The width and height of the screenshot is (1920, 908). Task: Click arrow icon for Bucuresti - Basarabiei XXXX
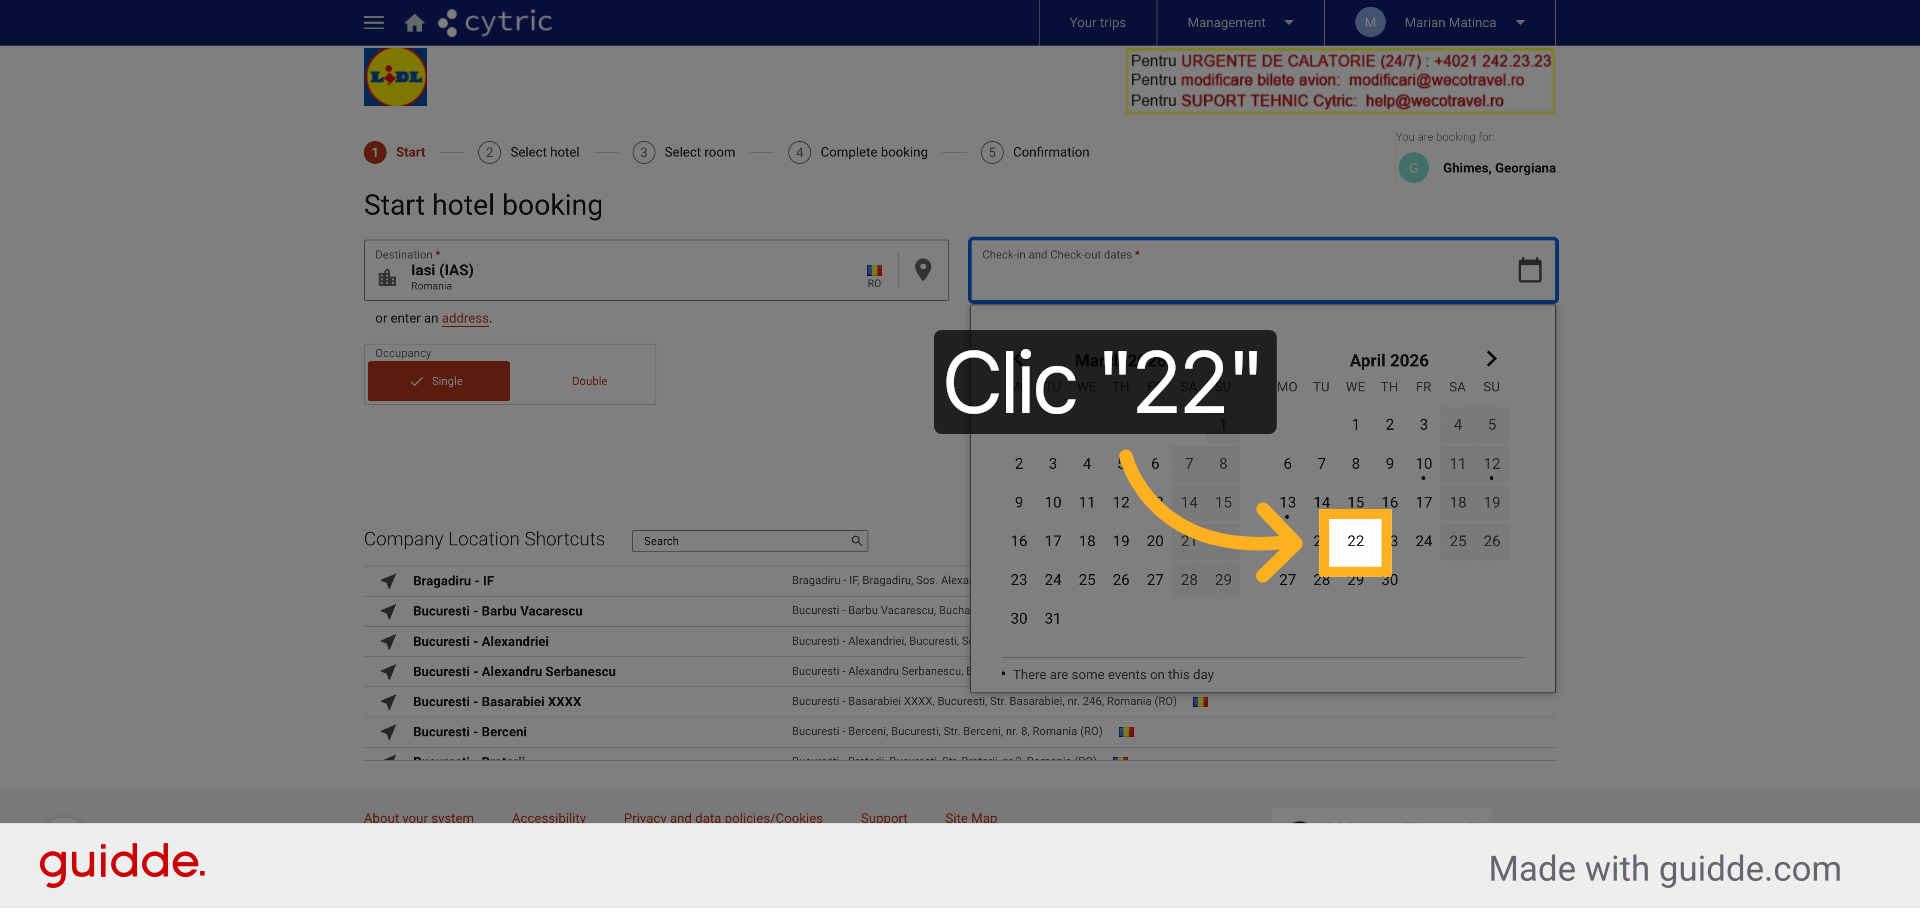(389, 702)
